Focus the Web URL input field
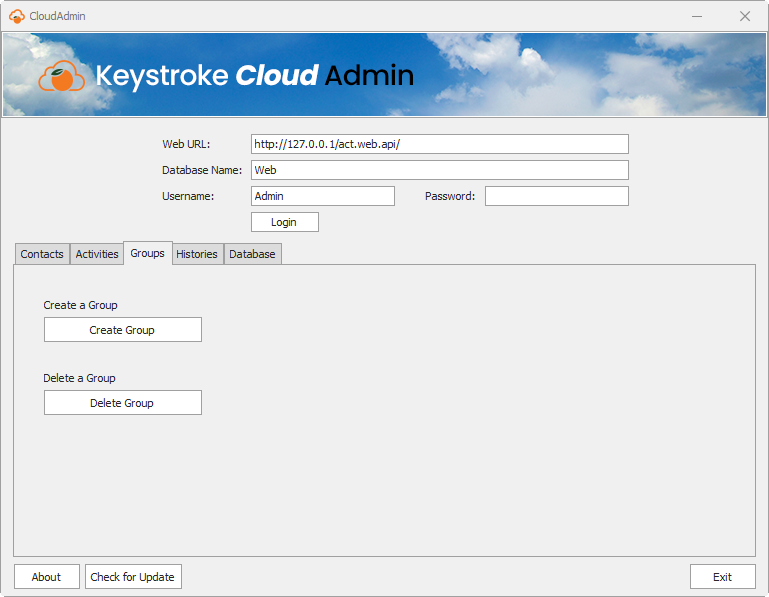Screen dimensions: 769x597 pyautogui.click(x=439, y=144)
